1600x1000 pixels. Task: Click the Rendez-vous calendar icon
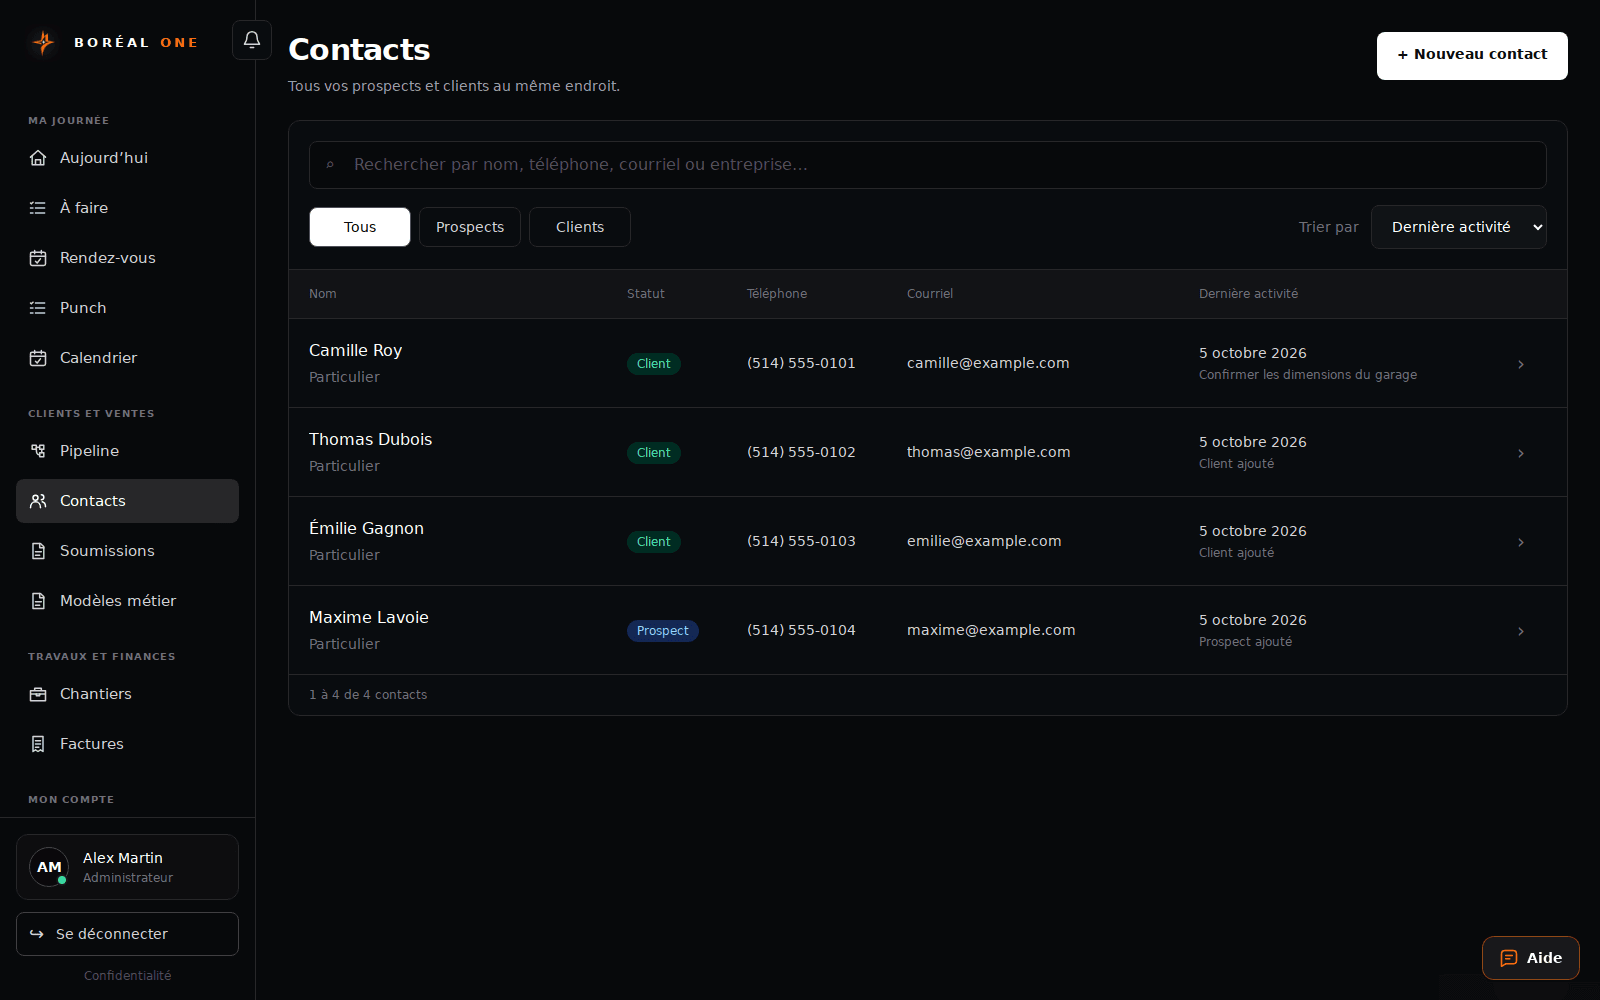(38, 258)
